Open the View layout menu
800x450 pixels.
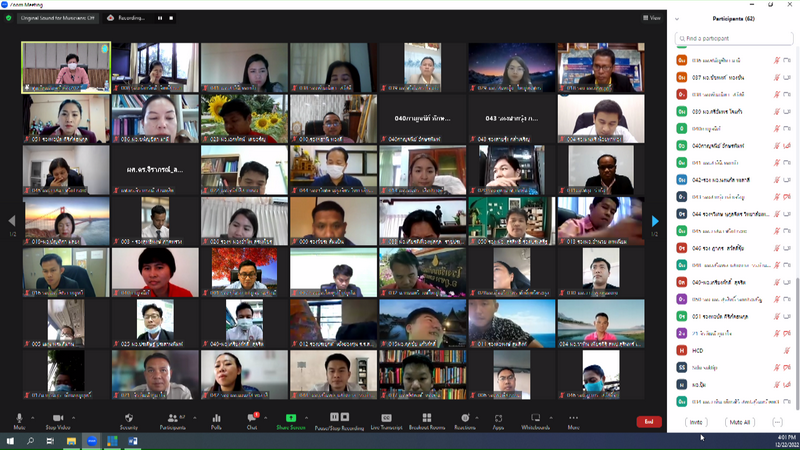click(652, 18)
